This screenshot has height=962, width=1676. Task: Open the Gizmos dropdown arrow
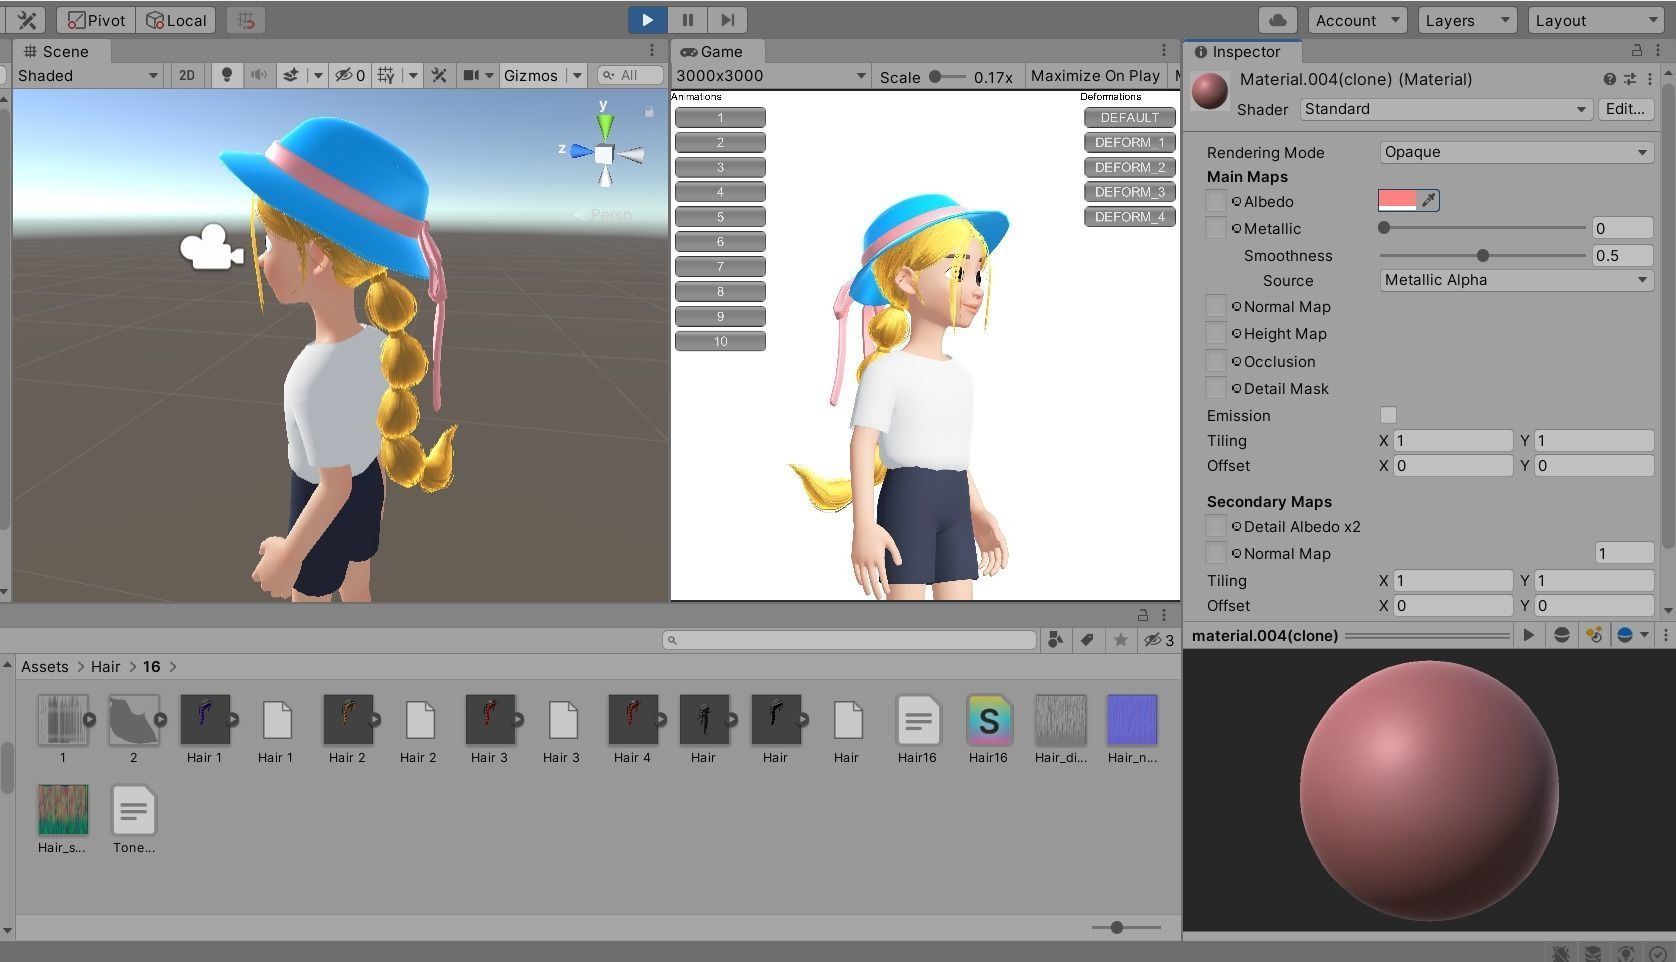click(577, 75)
